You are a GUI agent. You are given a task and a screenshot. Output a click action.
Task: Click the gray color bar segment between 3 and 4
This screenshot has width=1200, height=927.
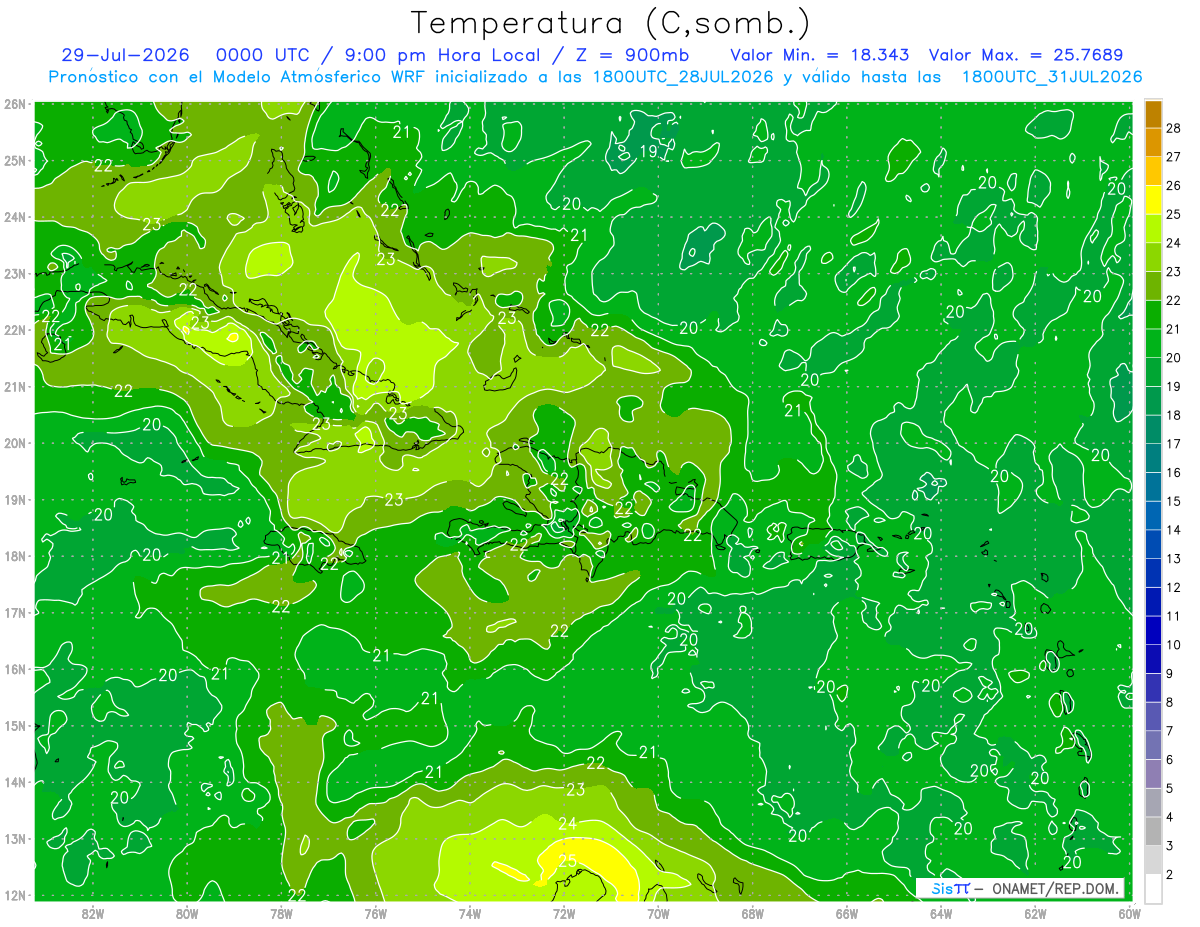pos(1153,831)
